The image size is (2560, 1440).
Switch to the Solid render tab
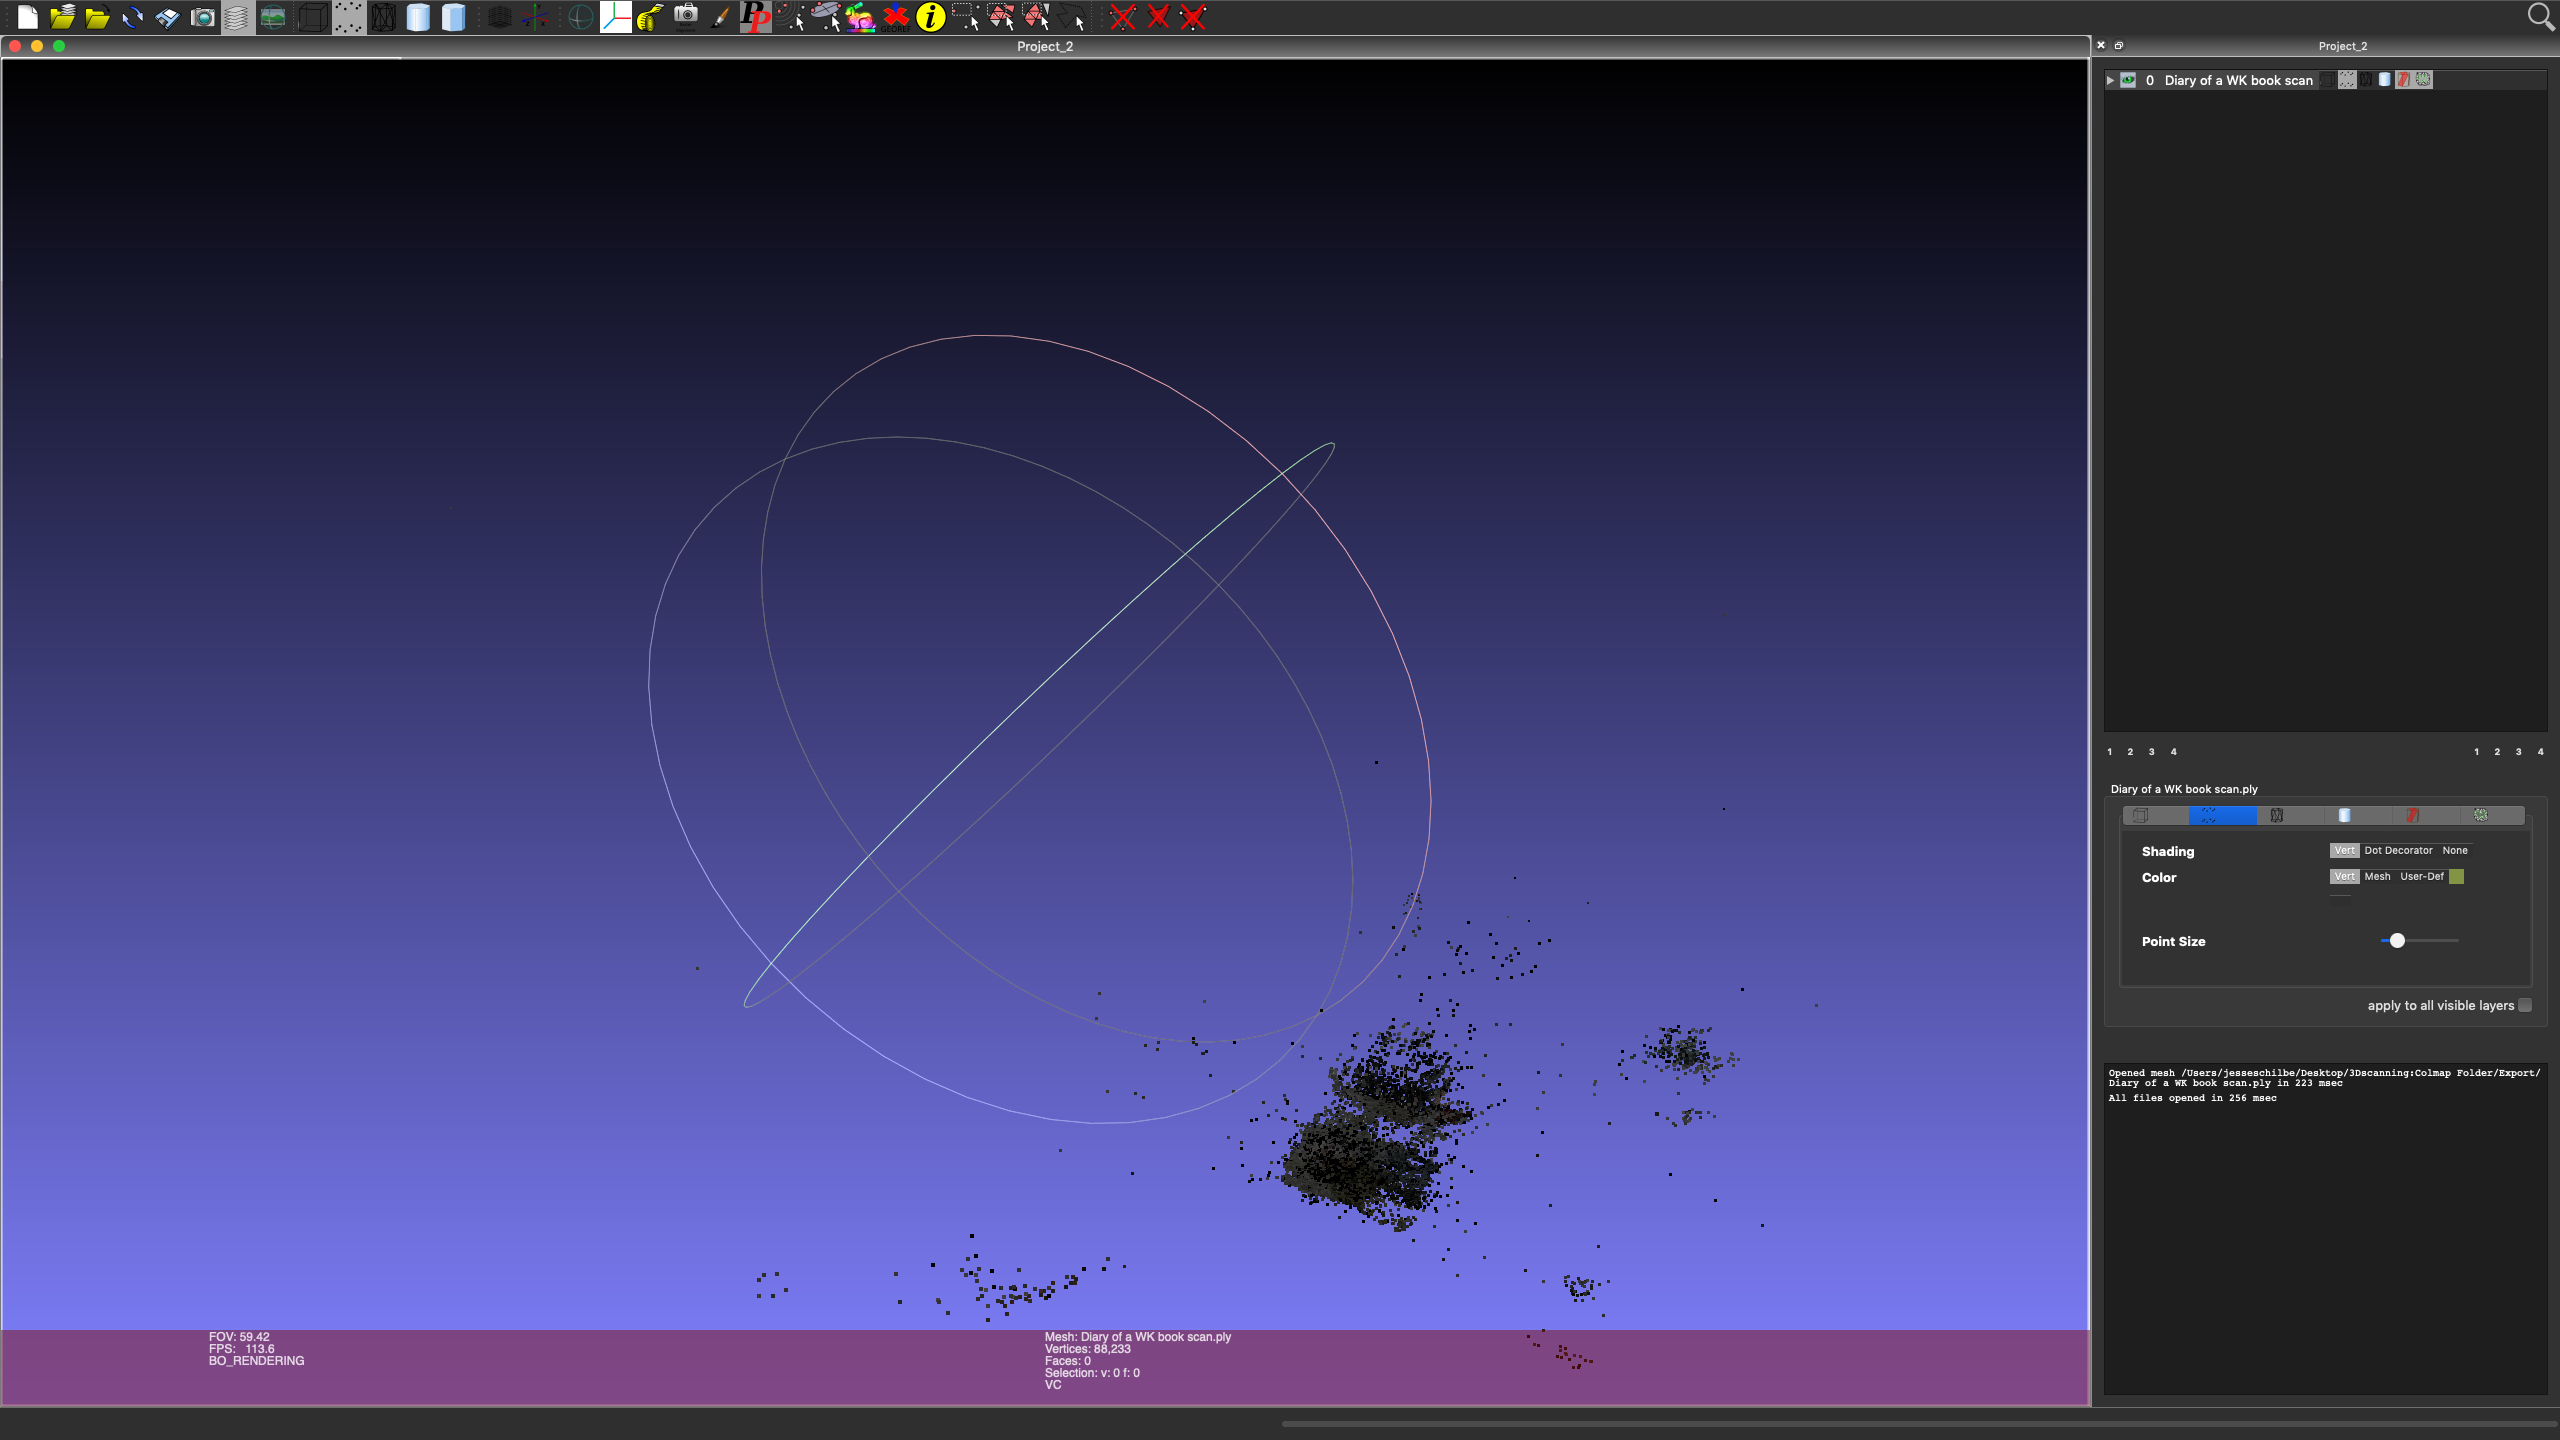tap(2345, 816)
